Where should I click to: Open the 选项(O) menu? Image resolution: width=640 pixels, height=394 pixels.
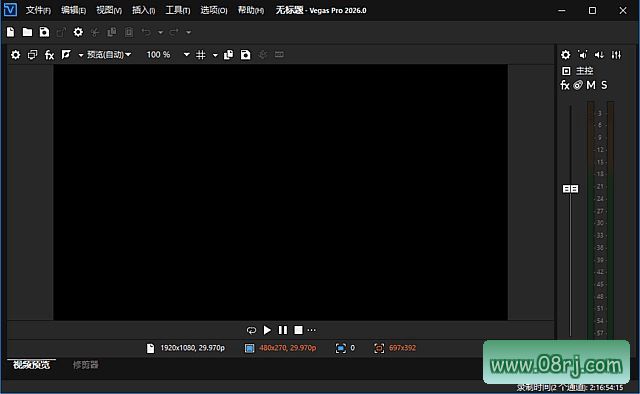[213, 10]
